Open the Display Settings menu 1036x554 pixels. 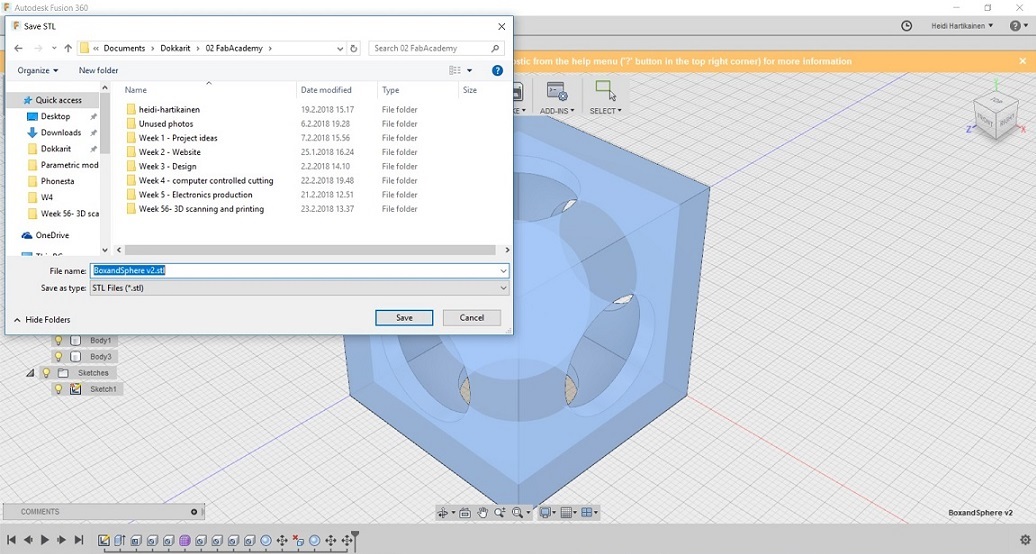click(548, 512)
